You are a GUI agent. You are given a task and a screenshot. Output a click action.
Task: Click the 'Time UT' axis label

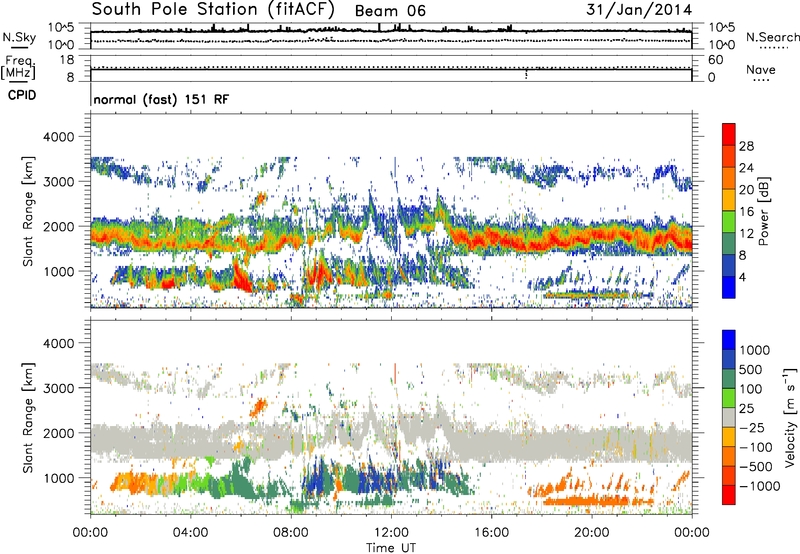[x=391, y=548]
